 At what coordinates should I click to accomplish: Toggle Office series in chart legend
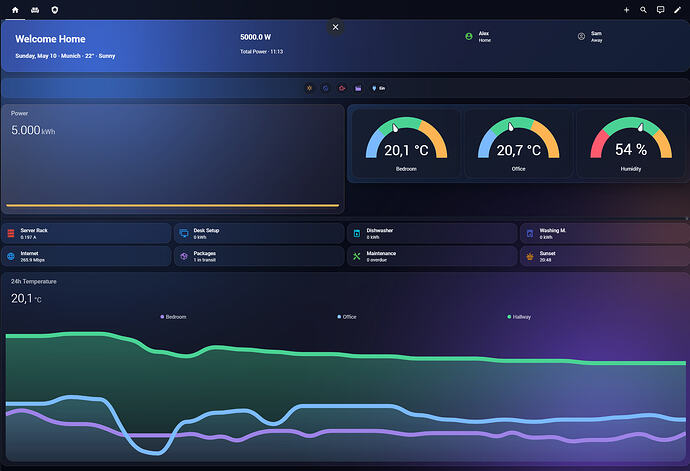point(347,317)
